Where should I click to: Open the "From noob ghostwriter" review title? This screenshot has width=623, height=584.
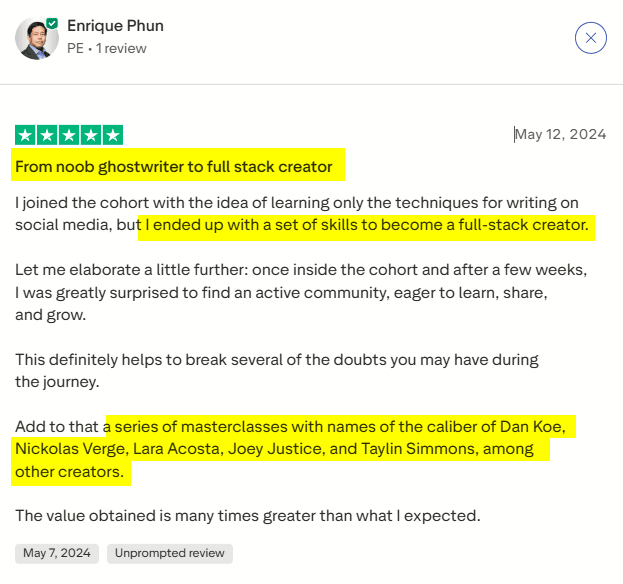pyautogui.click(x=174, y=166)
